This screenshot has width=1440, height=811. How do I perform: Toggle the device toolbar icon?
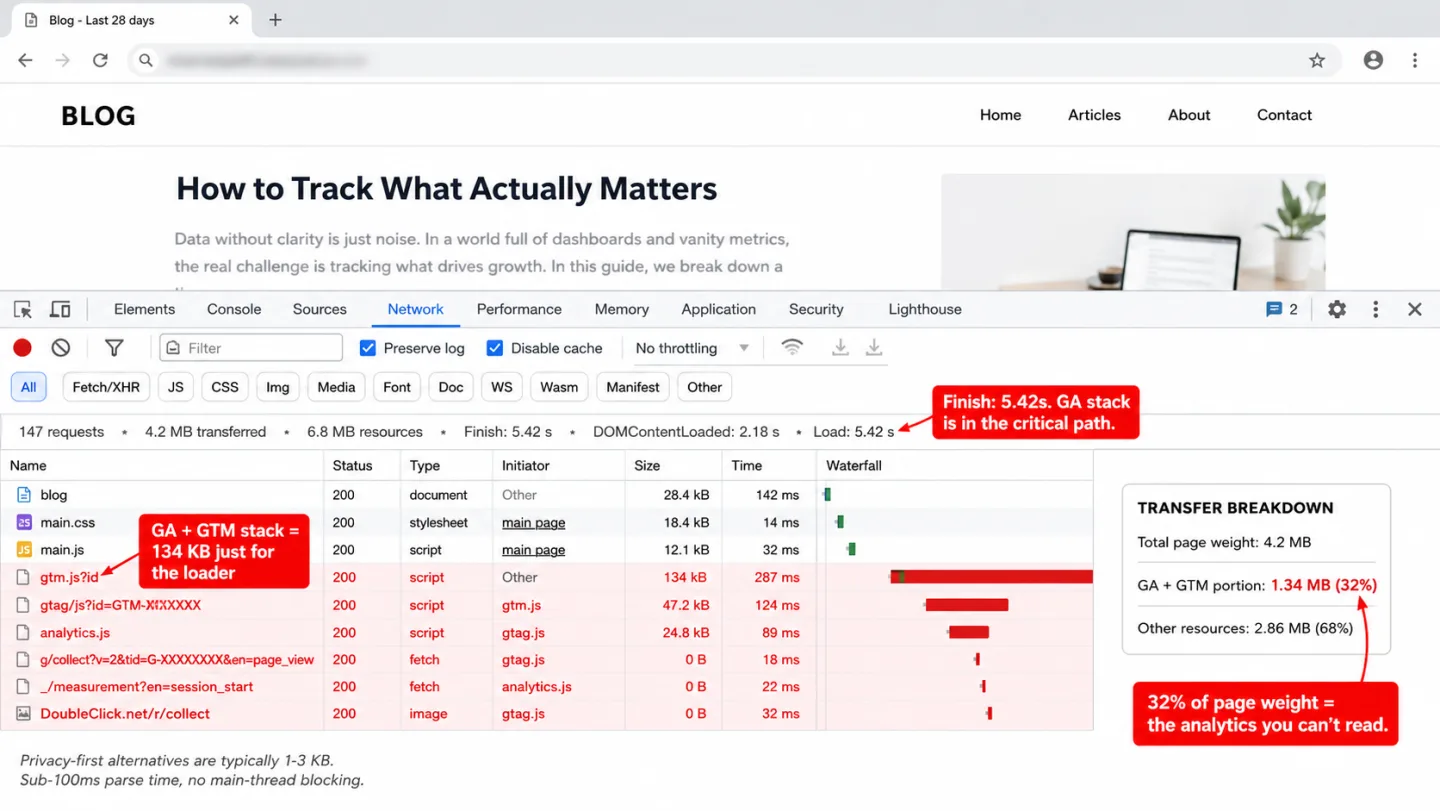pyautogui.click(x=60, y=310)
